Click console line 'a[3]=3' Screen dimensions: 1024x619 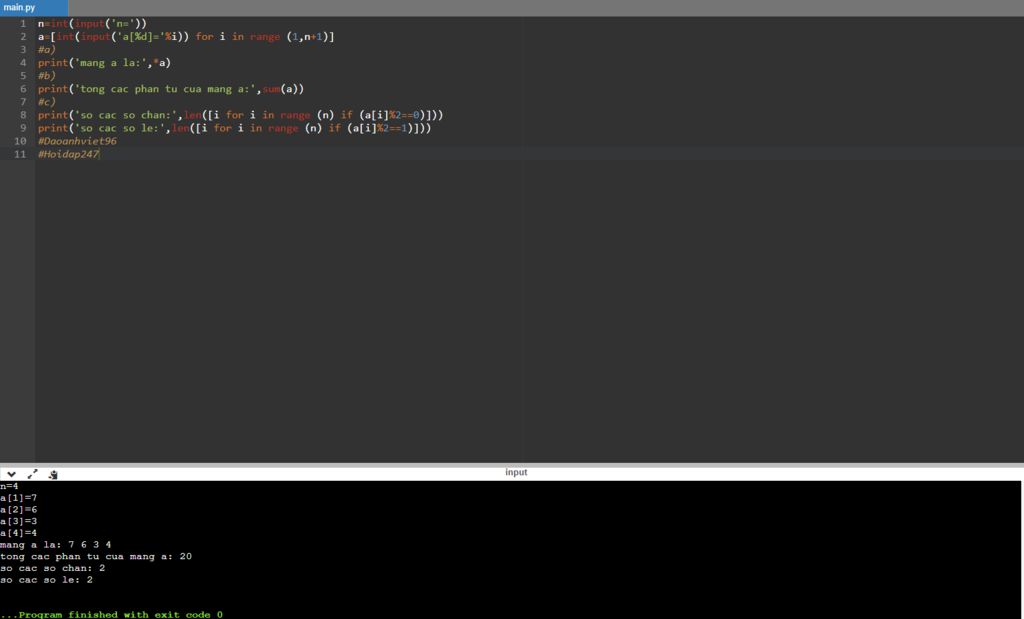pos(18,521)
